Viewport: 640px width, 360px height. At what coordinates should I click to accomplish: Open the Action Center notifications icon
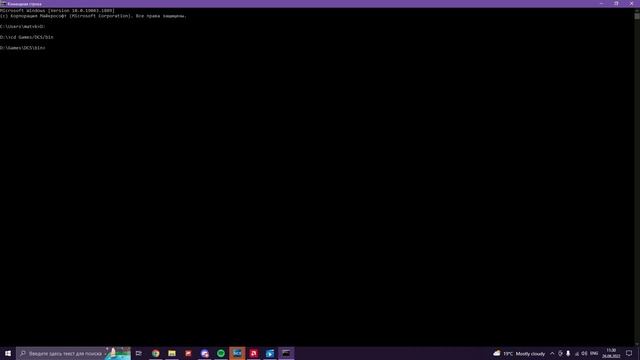point(629,353)
